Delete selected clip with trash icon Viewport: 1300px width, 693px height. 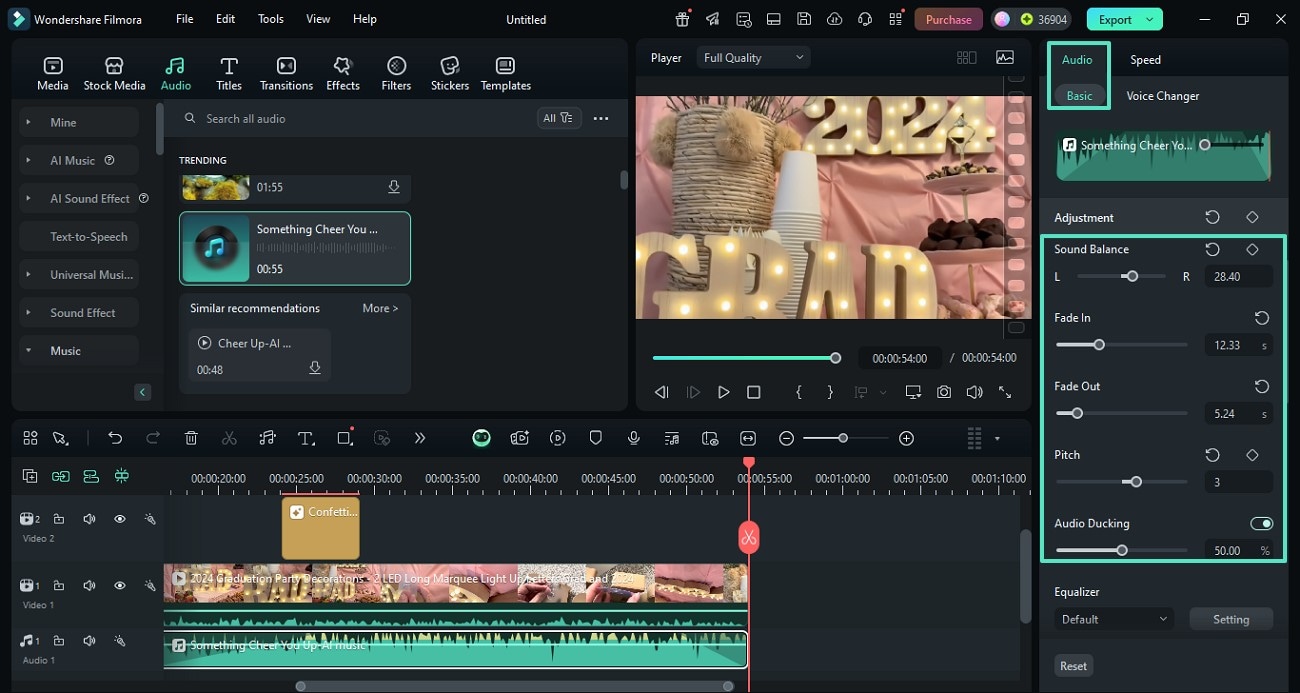(191, 438)
